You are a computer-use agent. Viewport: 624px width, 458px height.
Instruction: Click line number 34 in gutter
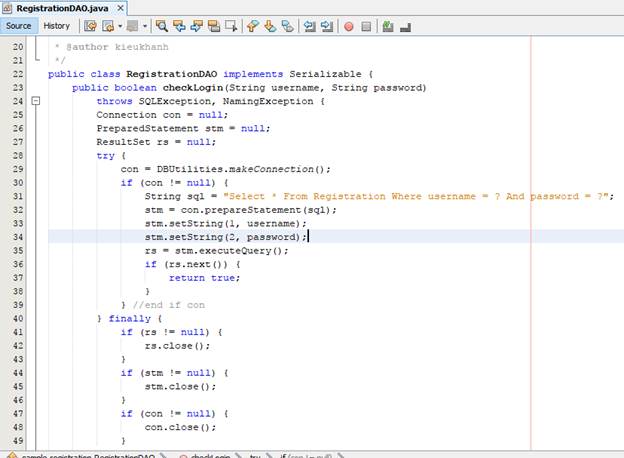click(18, 237)
